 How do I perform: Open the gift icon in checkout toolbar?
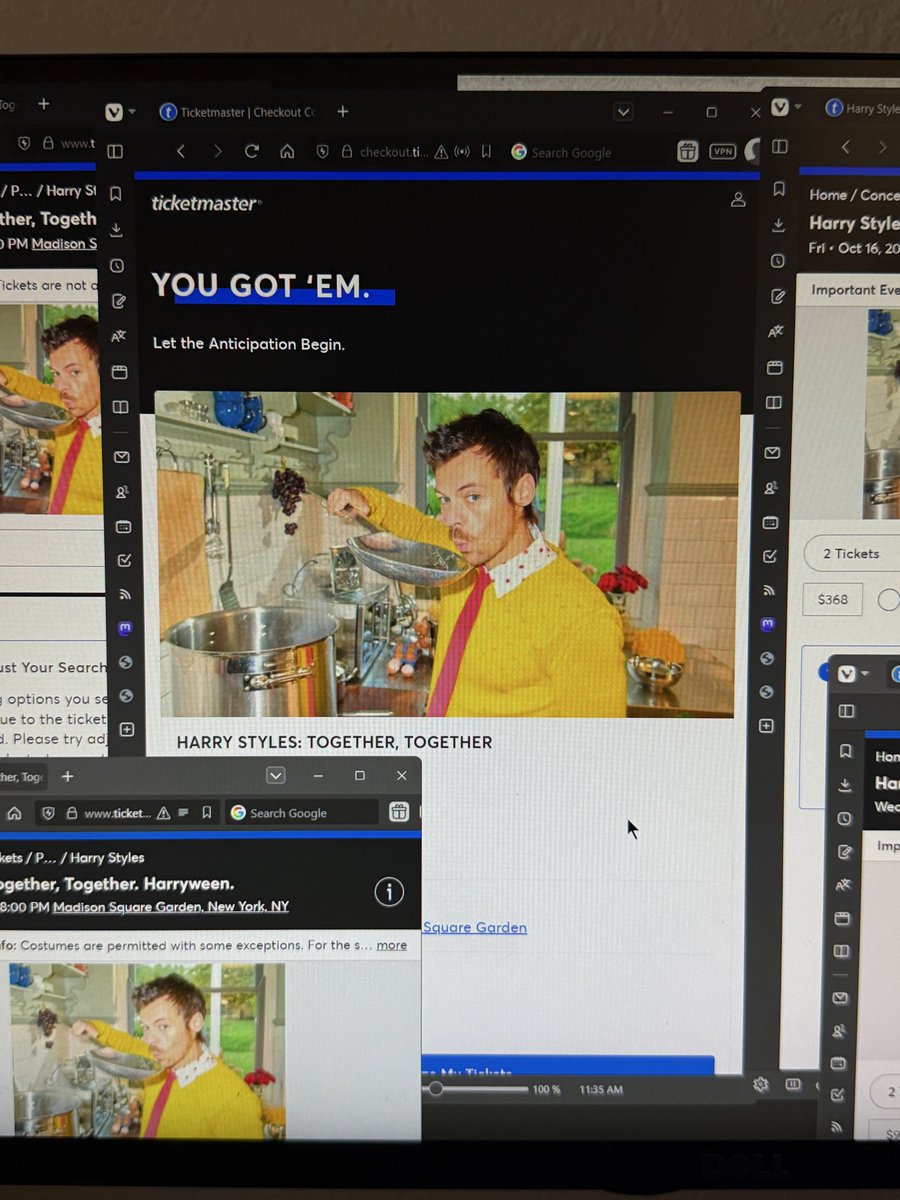tap(687, 151)
